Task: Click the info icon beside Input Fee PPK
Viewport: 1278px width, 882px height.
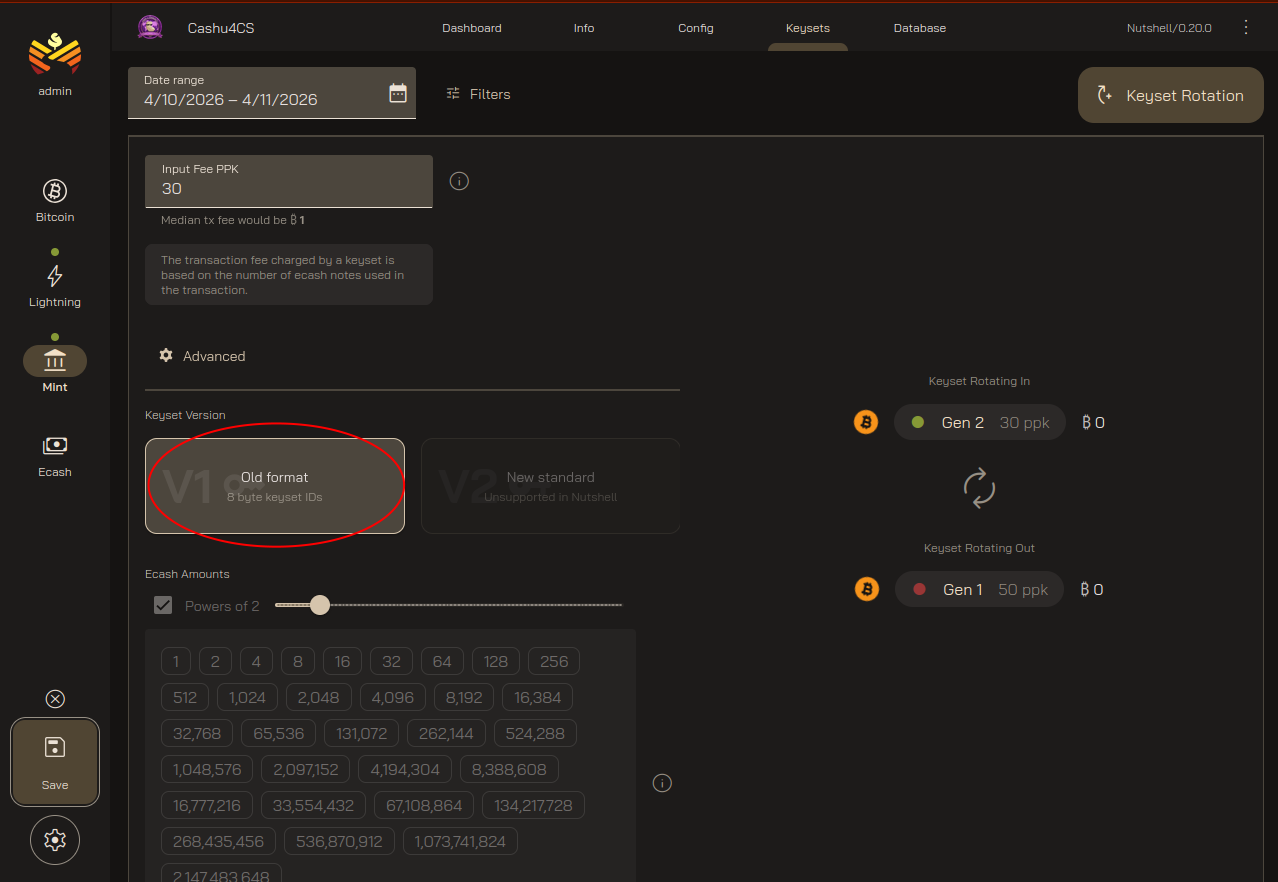Action: pos(459,181)
